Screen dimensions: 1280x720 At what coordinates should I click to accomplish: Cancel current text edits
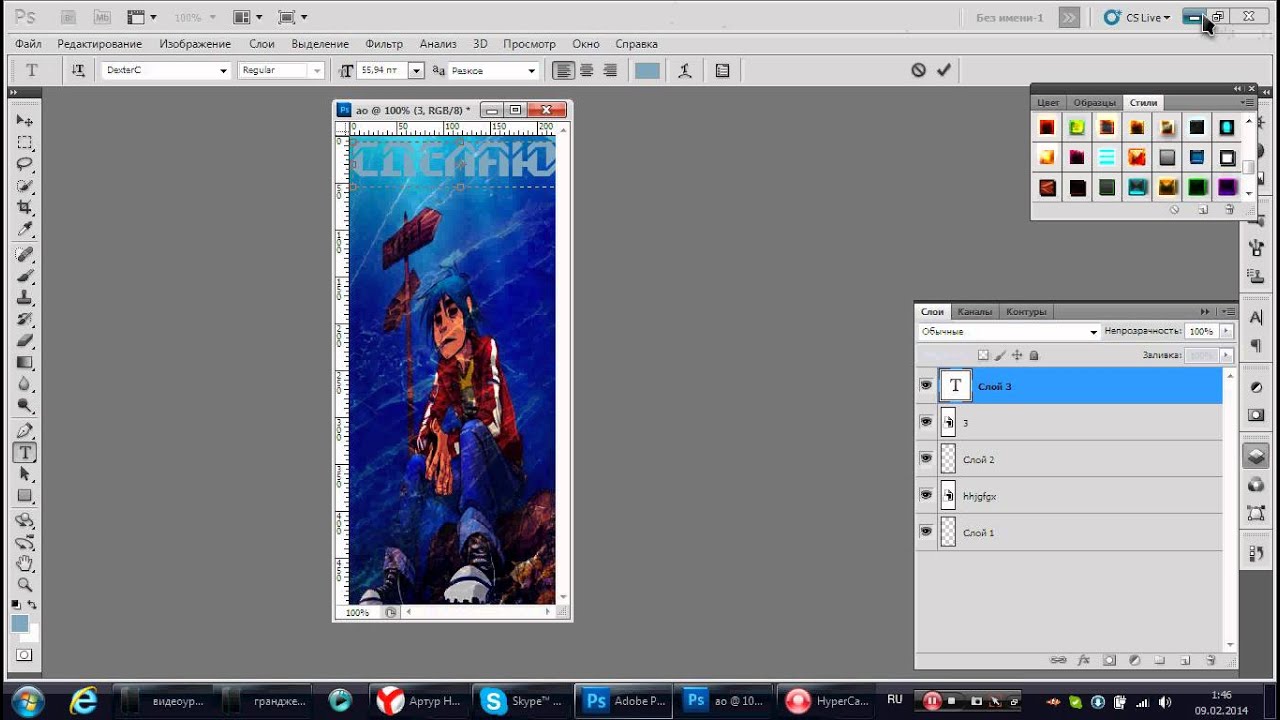(x=918, y=70)
